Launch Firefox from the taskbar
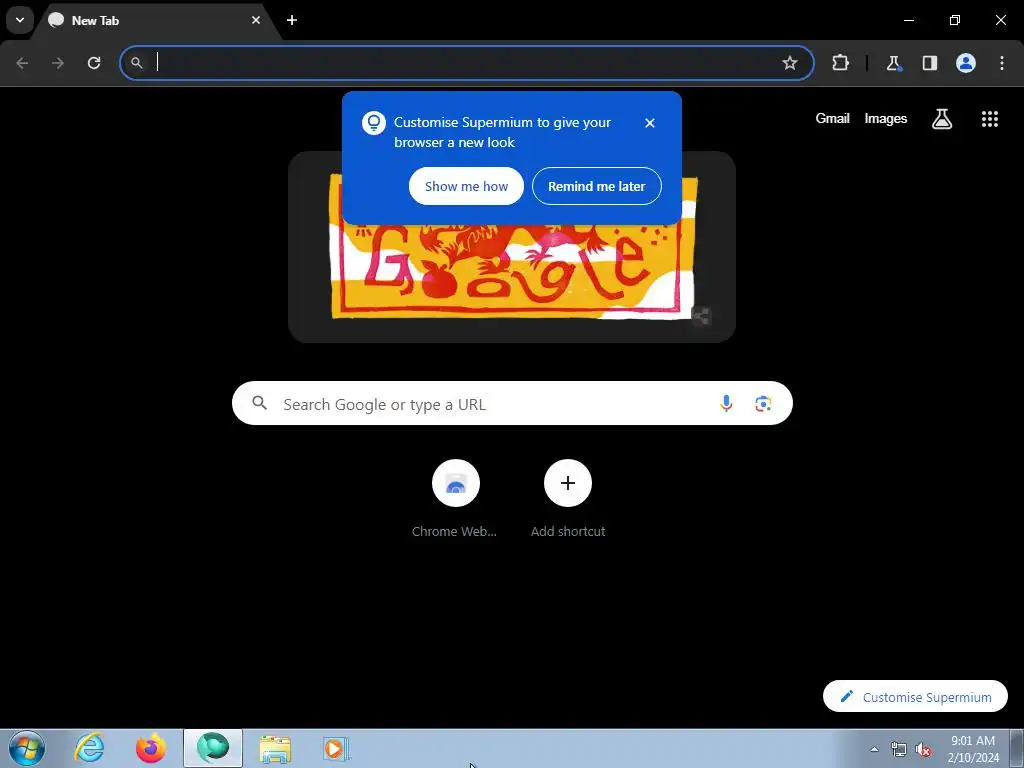 [150, 748]
